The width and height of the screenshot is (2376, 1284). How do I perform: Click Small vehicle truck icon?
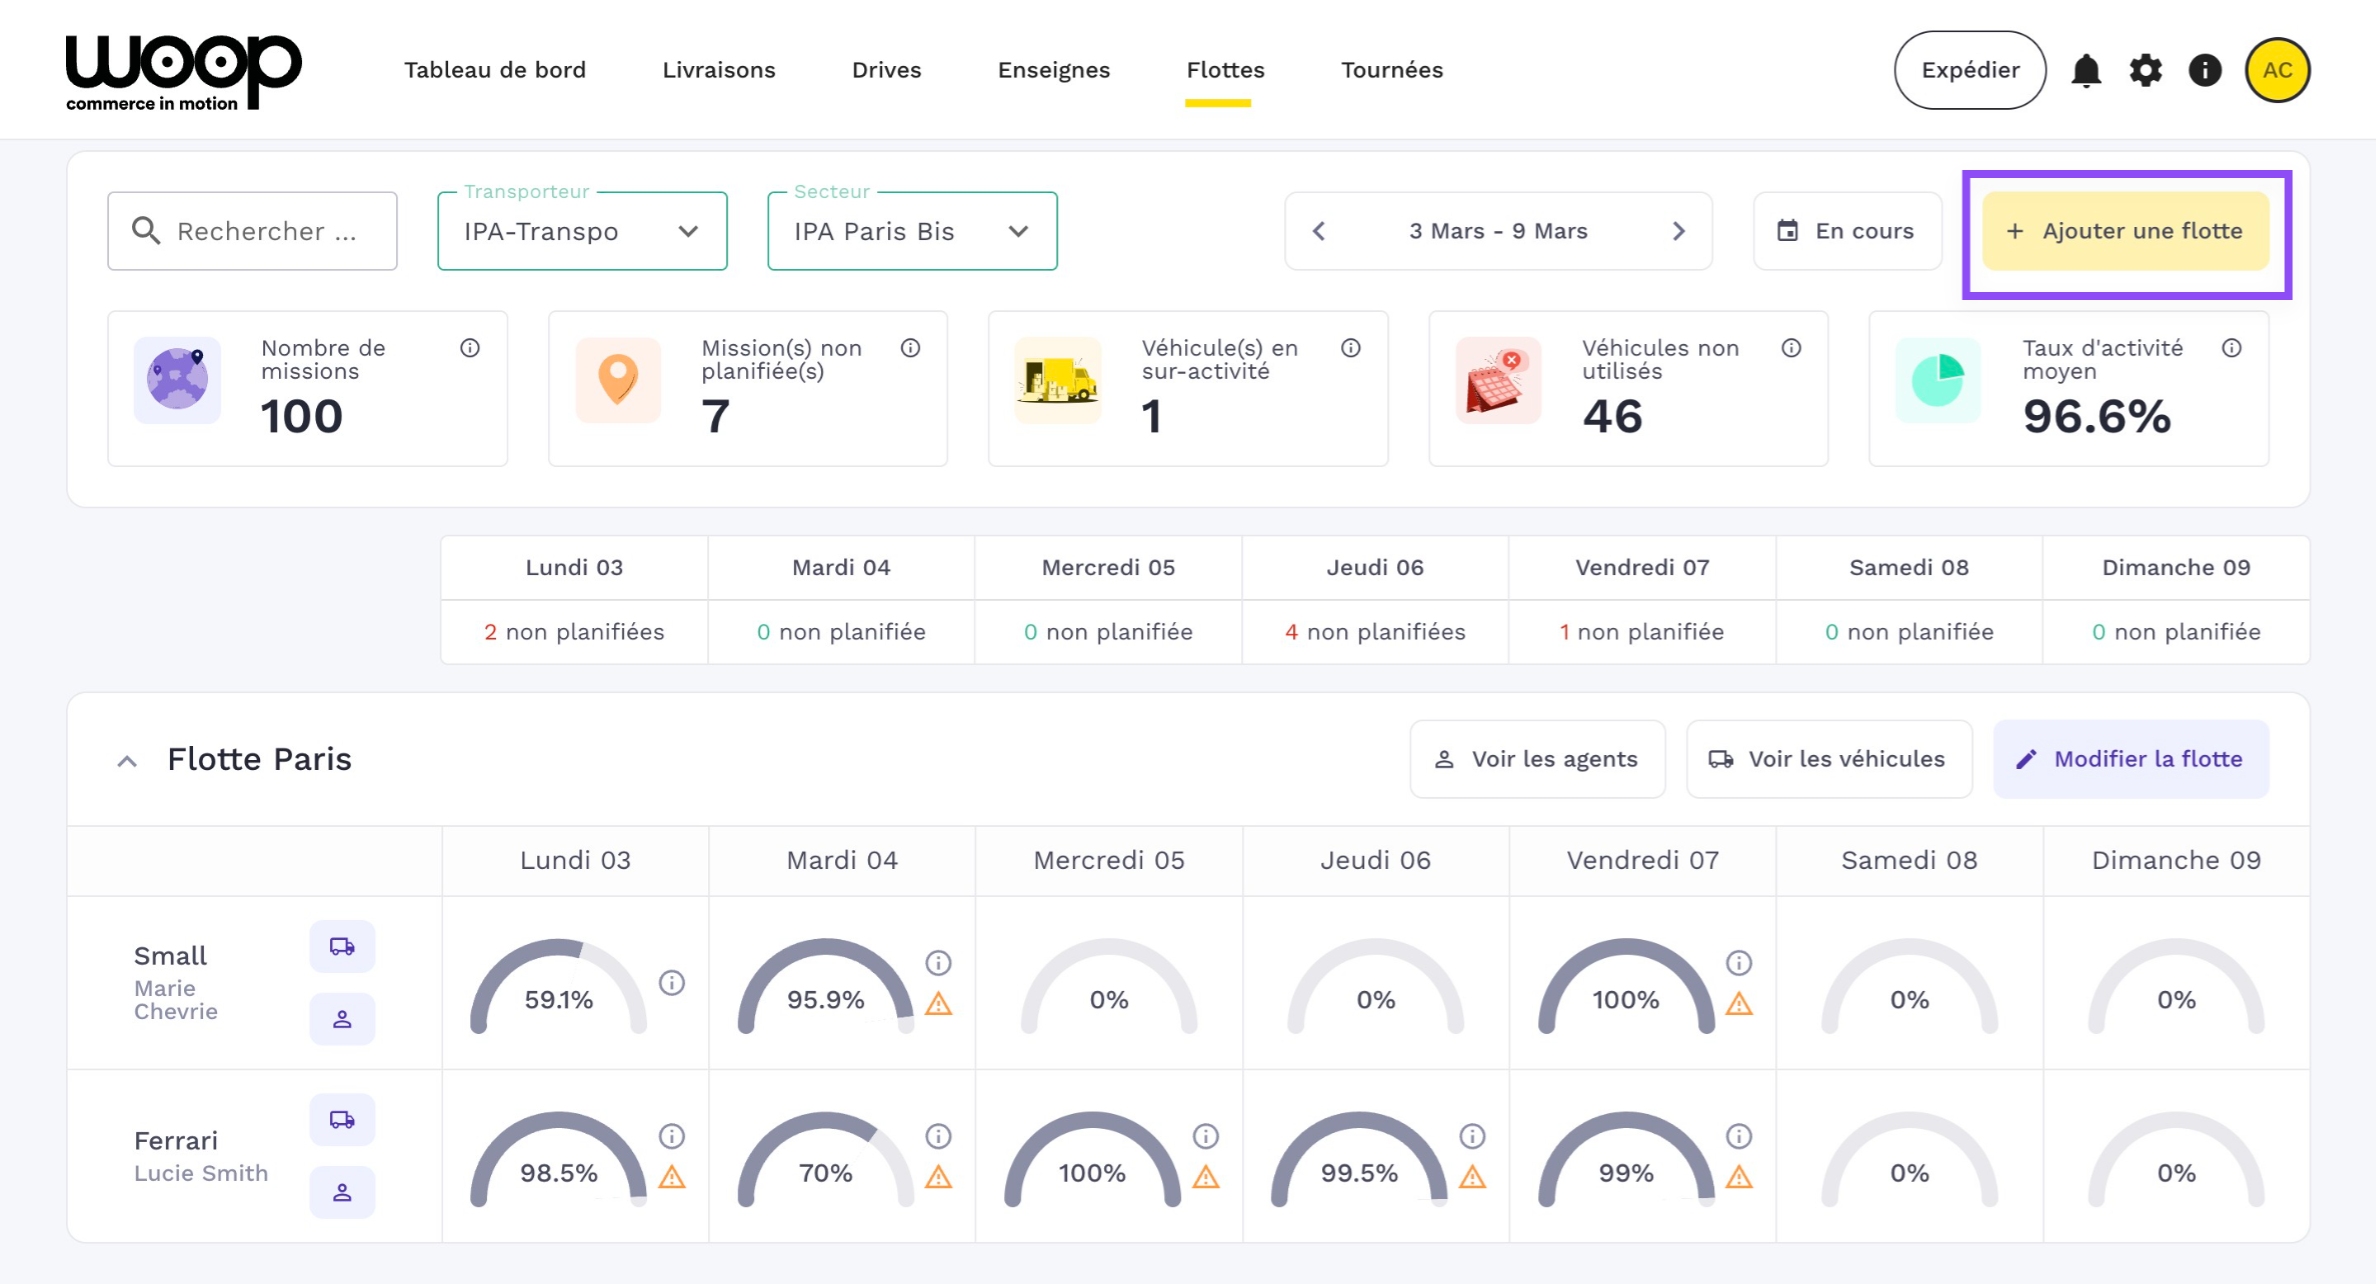tap(342, 946)
